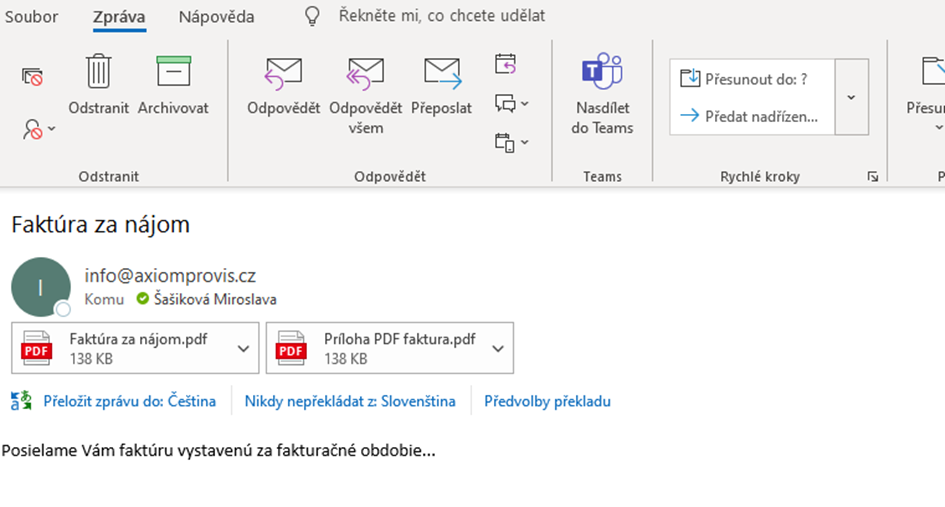Forward email using Přeposlat icon

point(441,73)
